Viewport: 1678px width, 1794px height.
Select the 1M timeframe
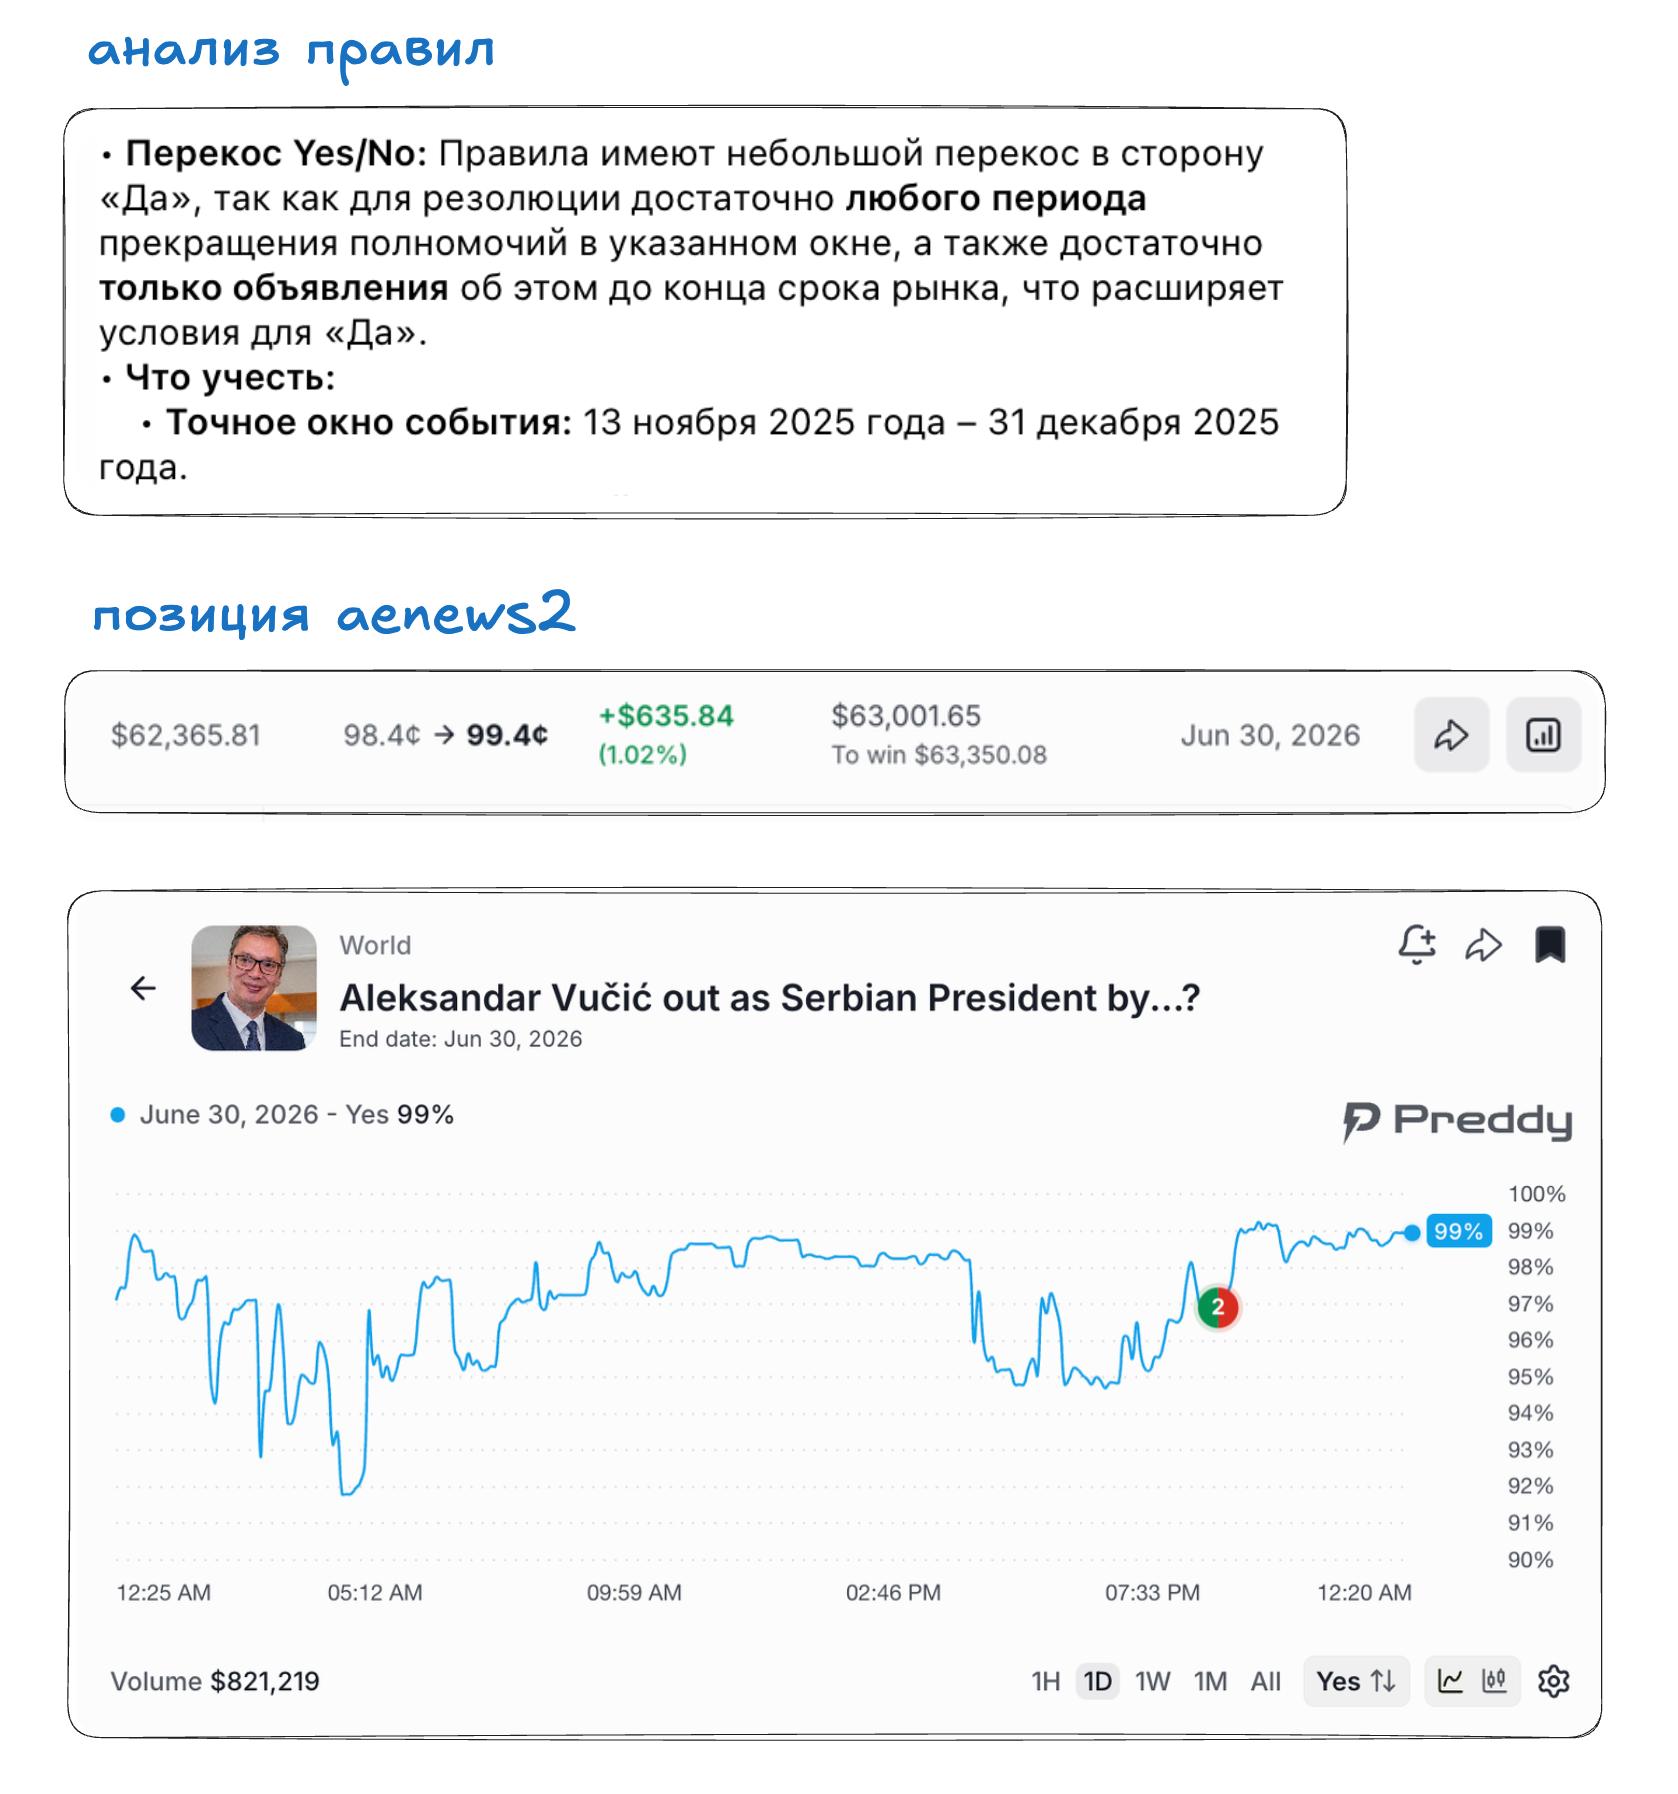click(1210, 1681)
